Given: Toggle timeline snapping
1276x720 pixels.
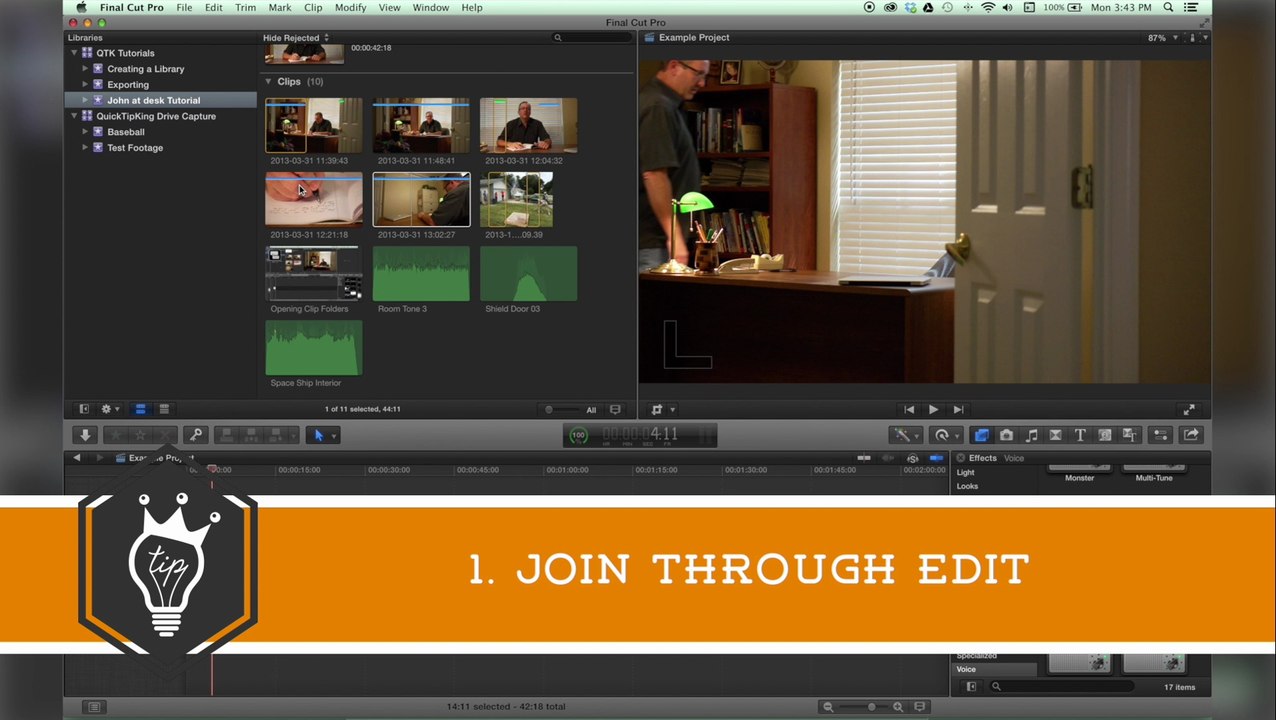Looking at the screenshot, I should [x=936, y=458].
